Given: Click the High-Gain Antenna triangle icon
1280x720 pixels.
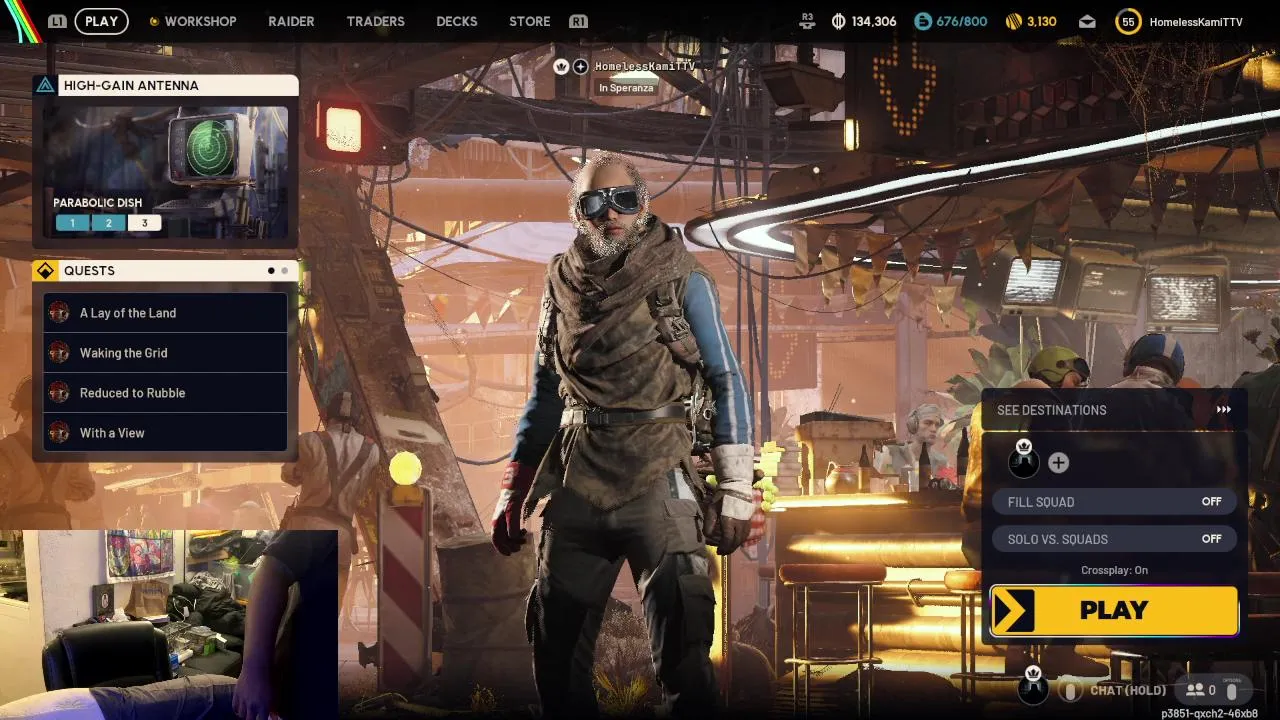Looking at the screenshot, I should pyautogui.click(x=45, y=85).
